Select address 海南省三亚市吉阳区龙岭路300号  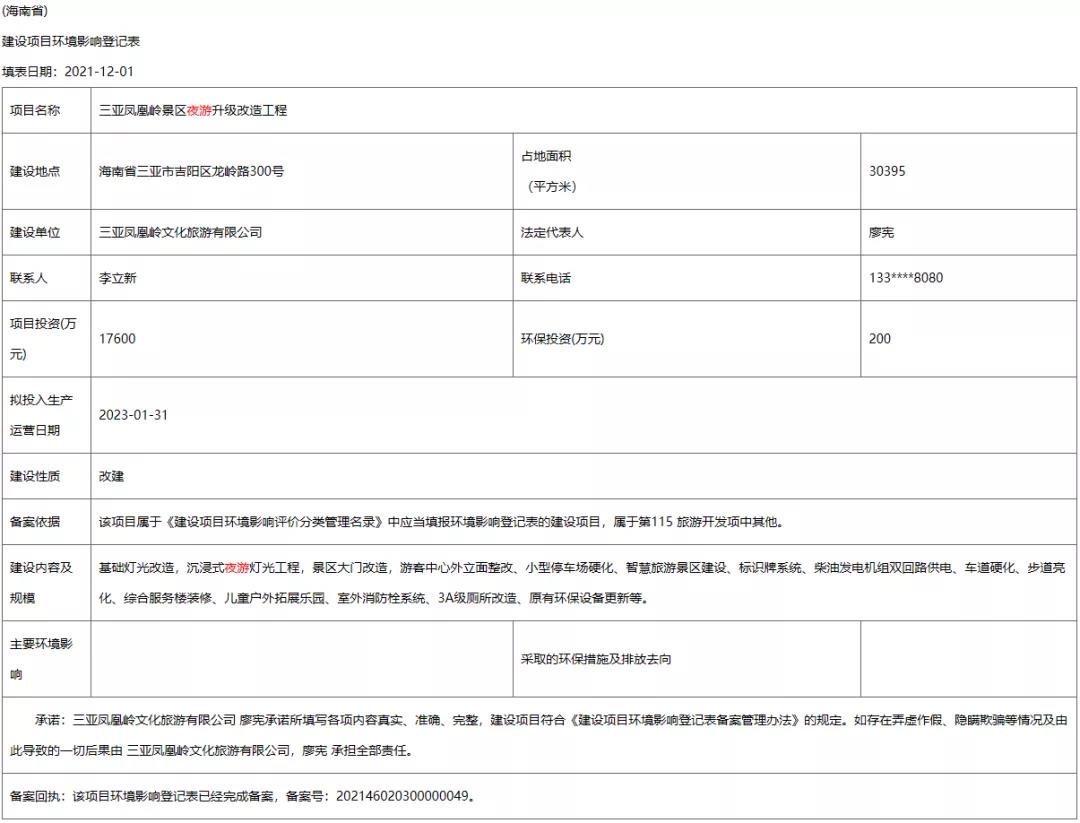[191, 171]
